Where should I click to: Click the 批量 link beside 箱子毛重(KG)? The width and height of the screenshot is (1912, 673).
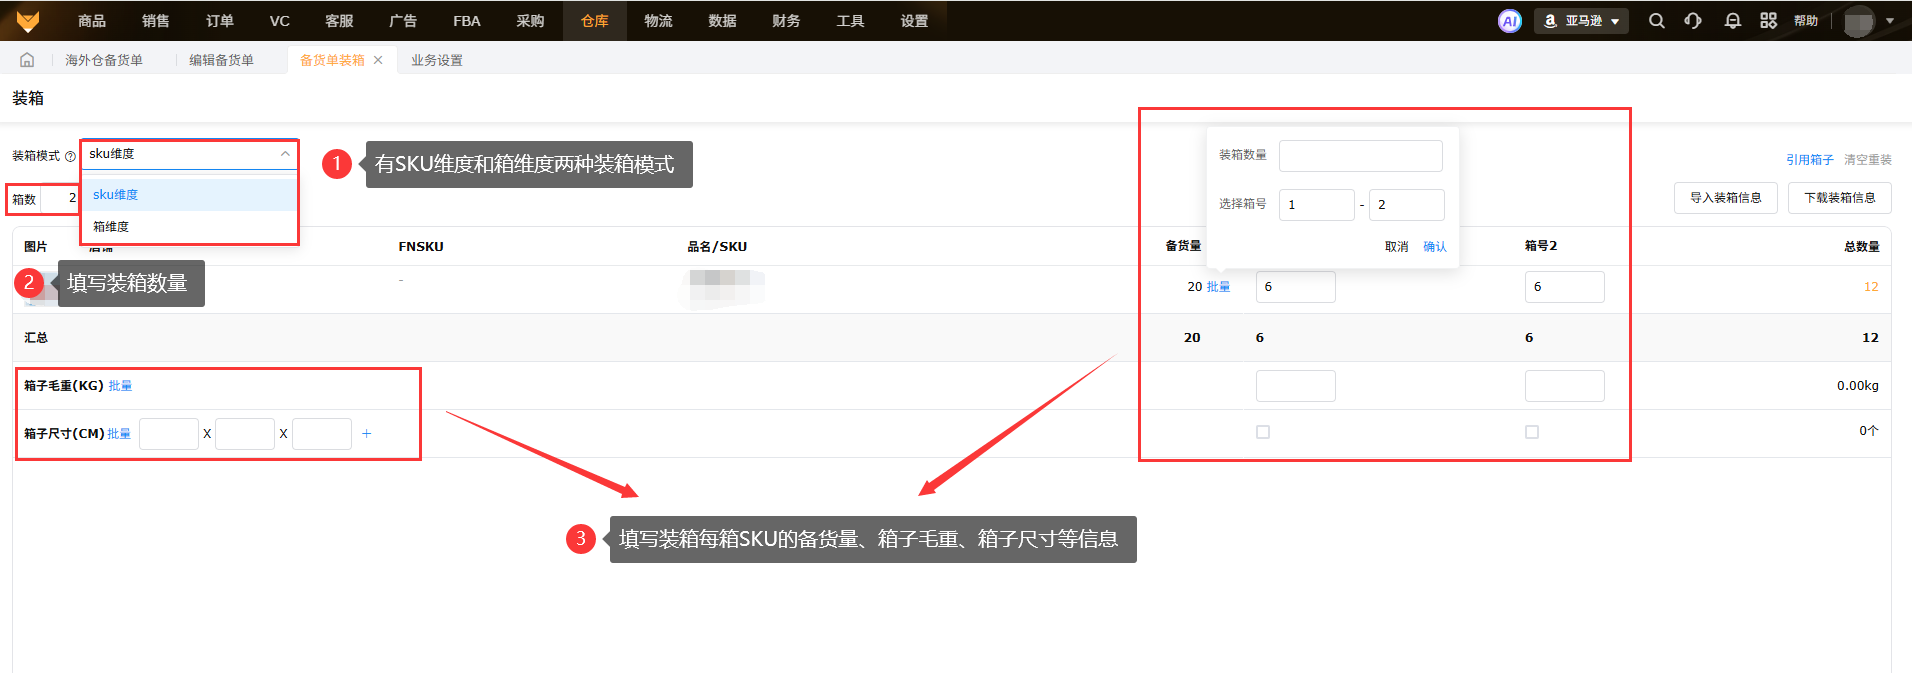[120, 386]
